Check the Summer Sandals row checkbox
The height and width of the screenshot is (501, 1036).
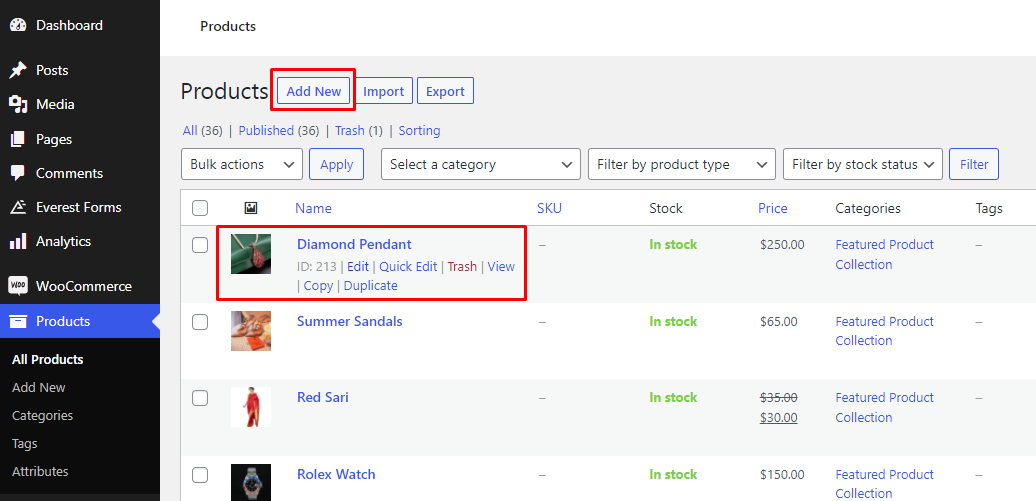200,322
